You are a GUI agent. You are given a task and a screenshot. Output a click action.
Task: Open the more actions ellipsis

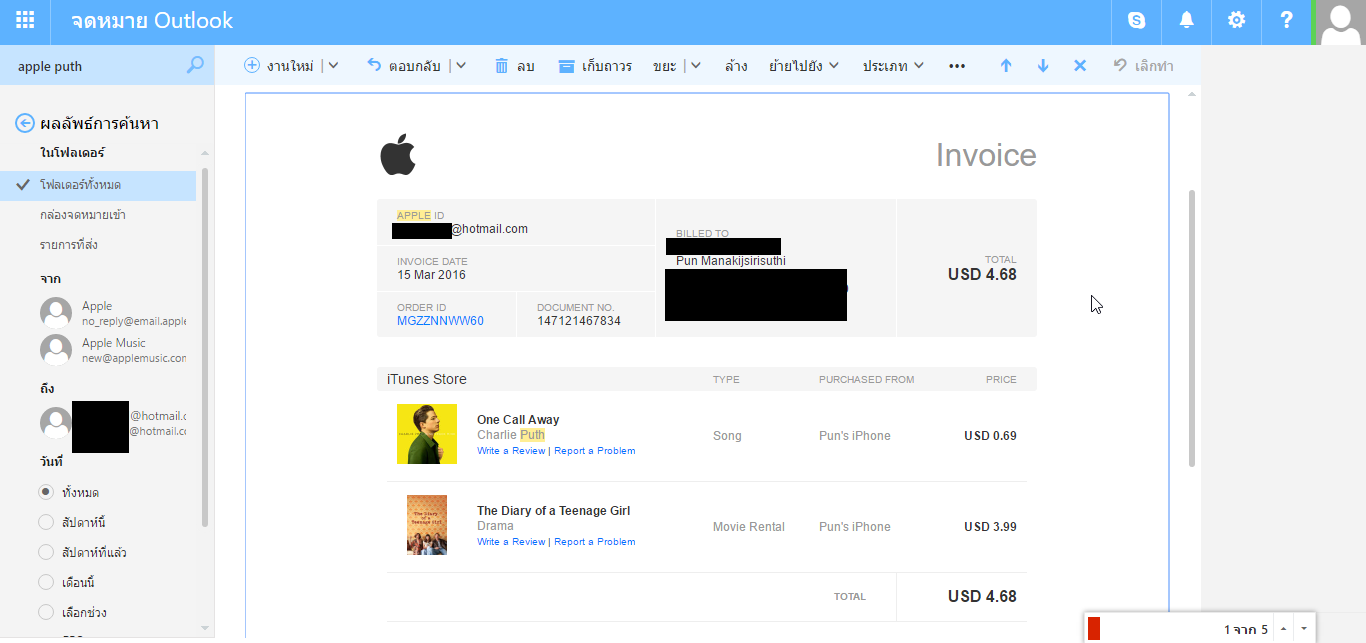click(x=957, y=66)
